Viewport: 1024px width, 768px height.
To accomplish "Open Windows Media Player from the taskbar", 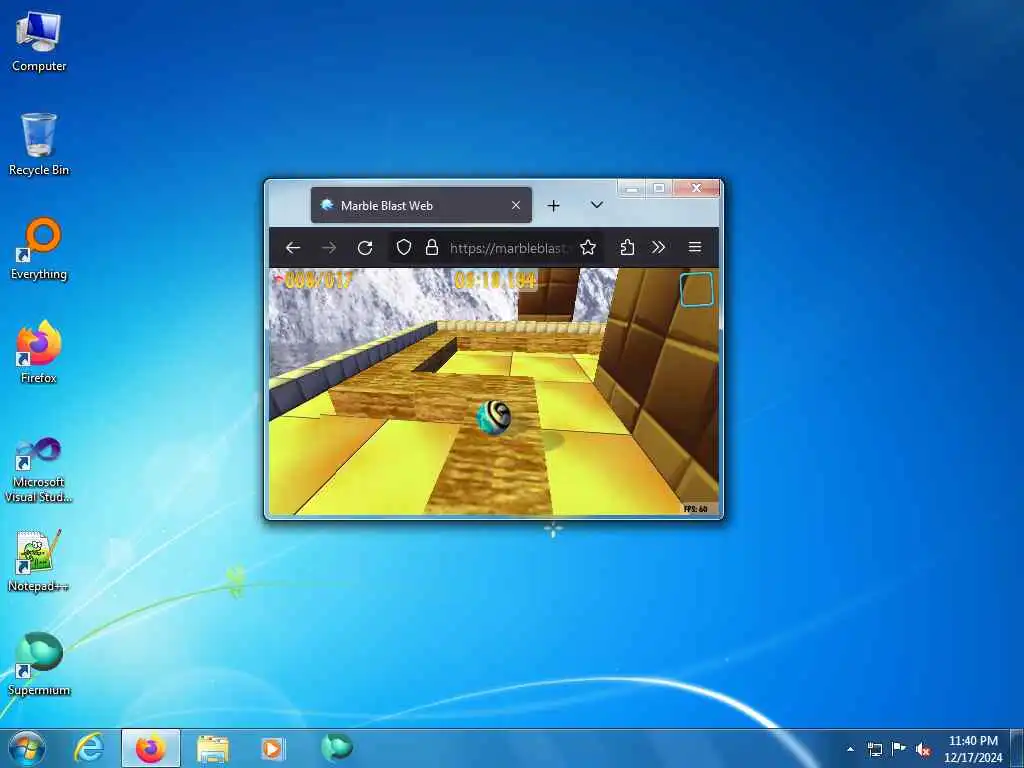I will tap(272, 748).
